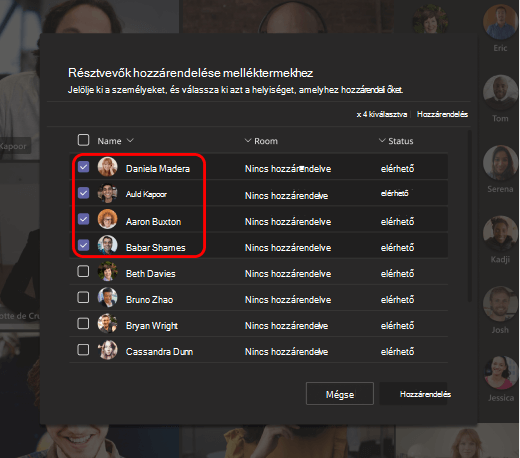Click Daniela Madera's elérhető status
520x458 pixels.
pos(397,169)
